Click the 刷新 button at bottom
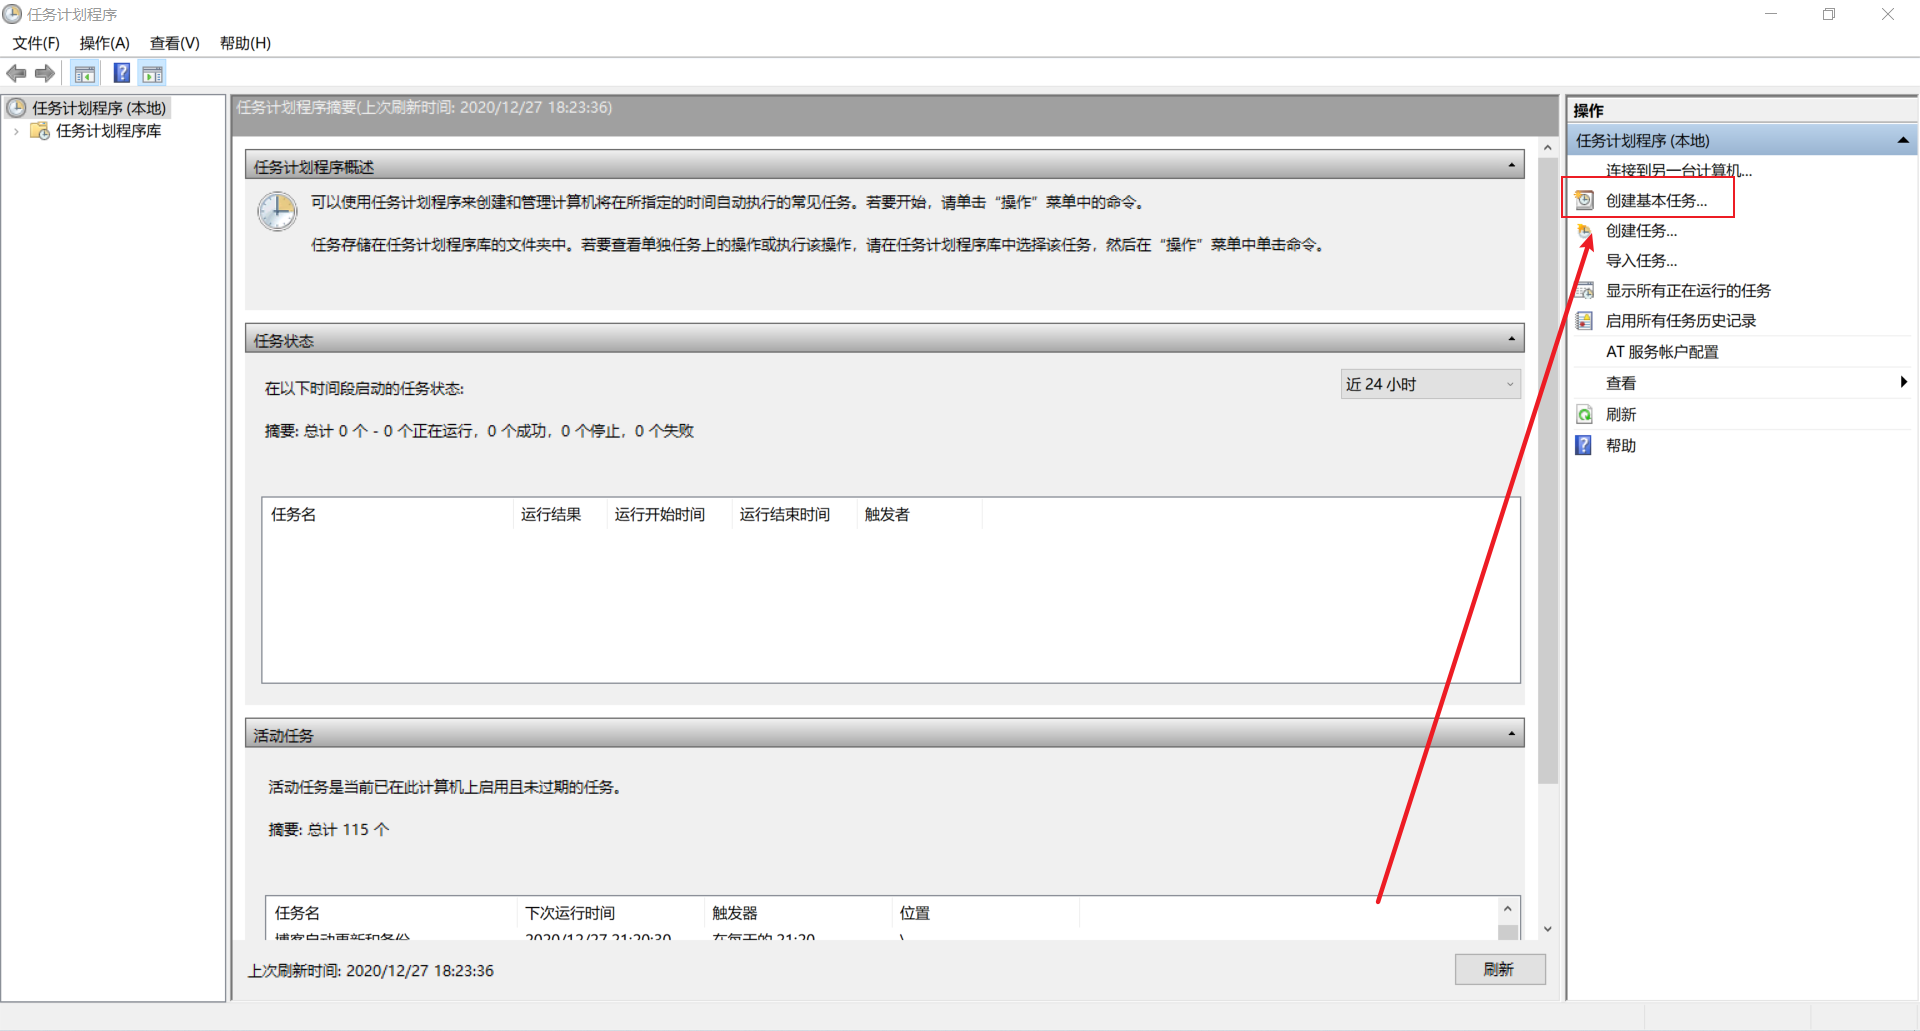1920x1031 pixels. tap(1499, 969)
